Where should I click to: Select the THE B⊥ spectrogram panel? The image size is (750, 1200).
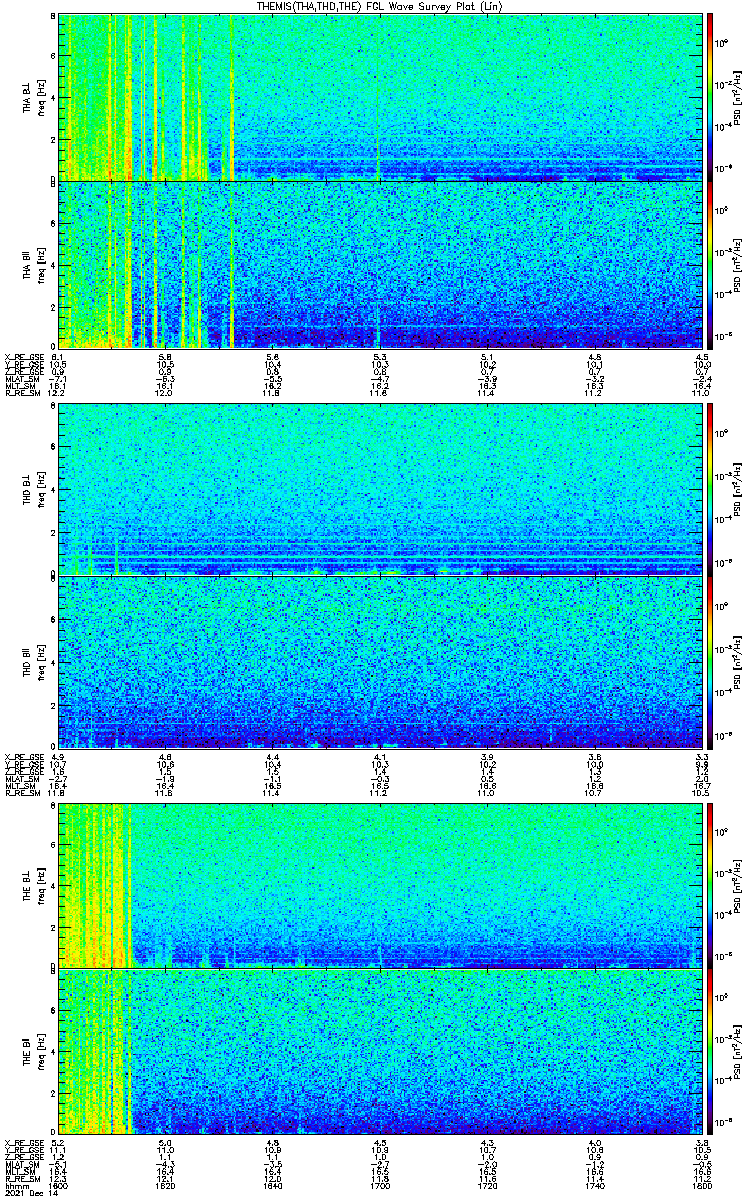tap(380, 885)
